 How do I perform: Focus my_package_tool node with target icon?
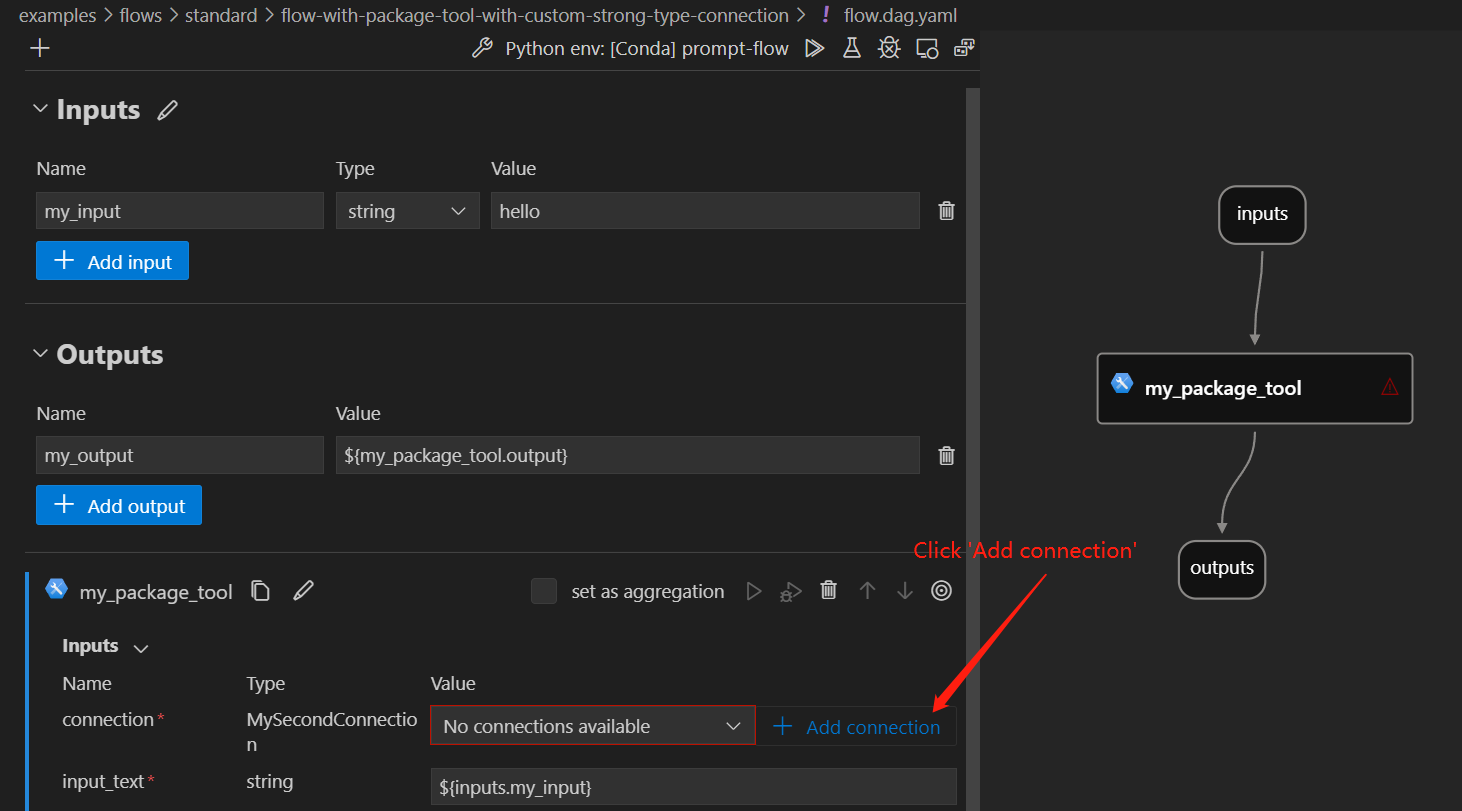pyautogui.click(x=941, y=591)
